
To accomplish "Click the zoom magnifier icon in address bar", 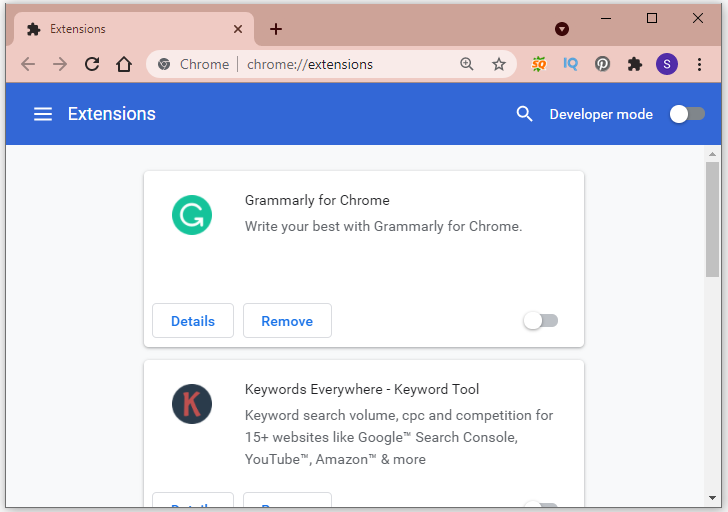I will point(467,64).
